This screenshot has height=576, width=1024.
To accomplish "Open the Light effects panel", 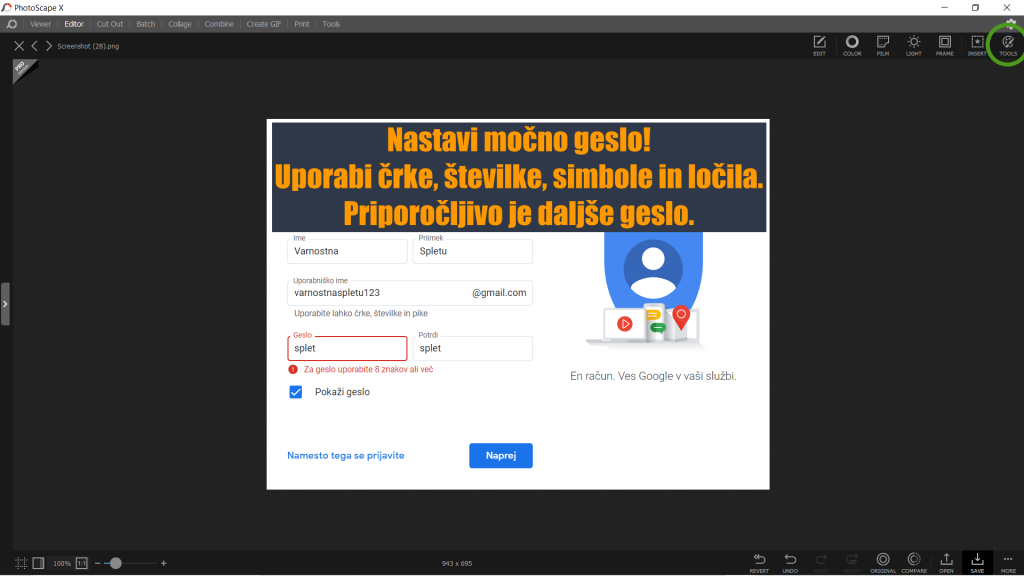I will (914, 45).
